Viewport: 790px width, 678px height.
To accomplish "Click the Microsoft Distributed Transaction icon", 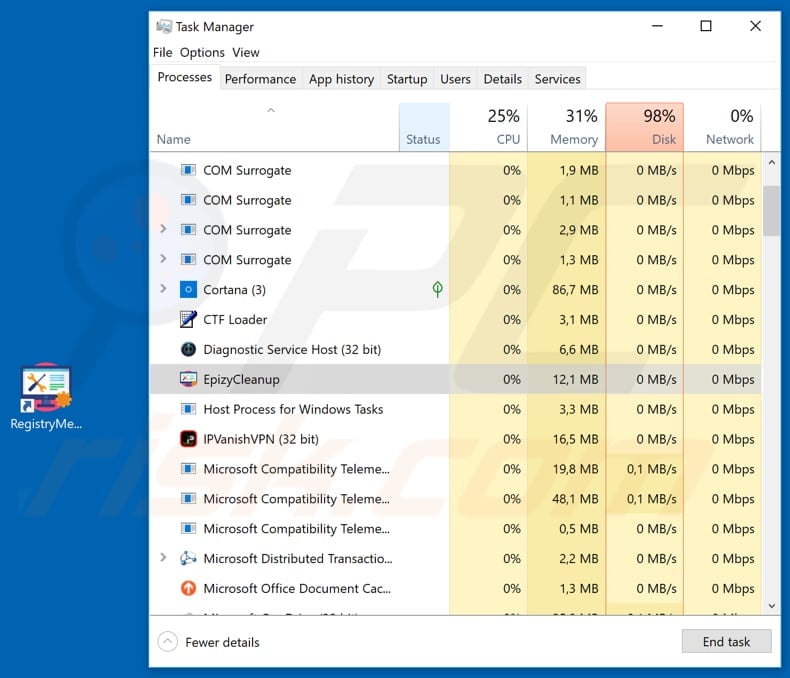I will (188, 558).
